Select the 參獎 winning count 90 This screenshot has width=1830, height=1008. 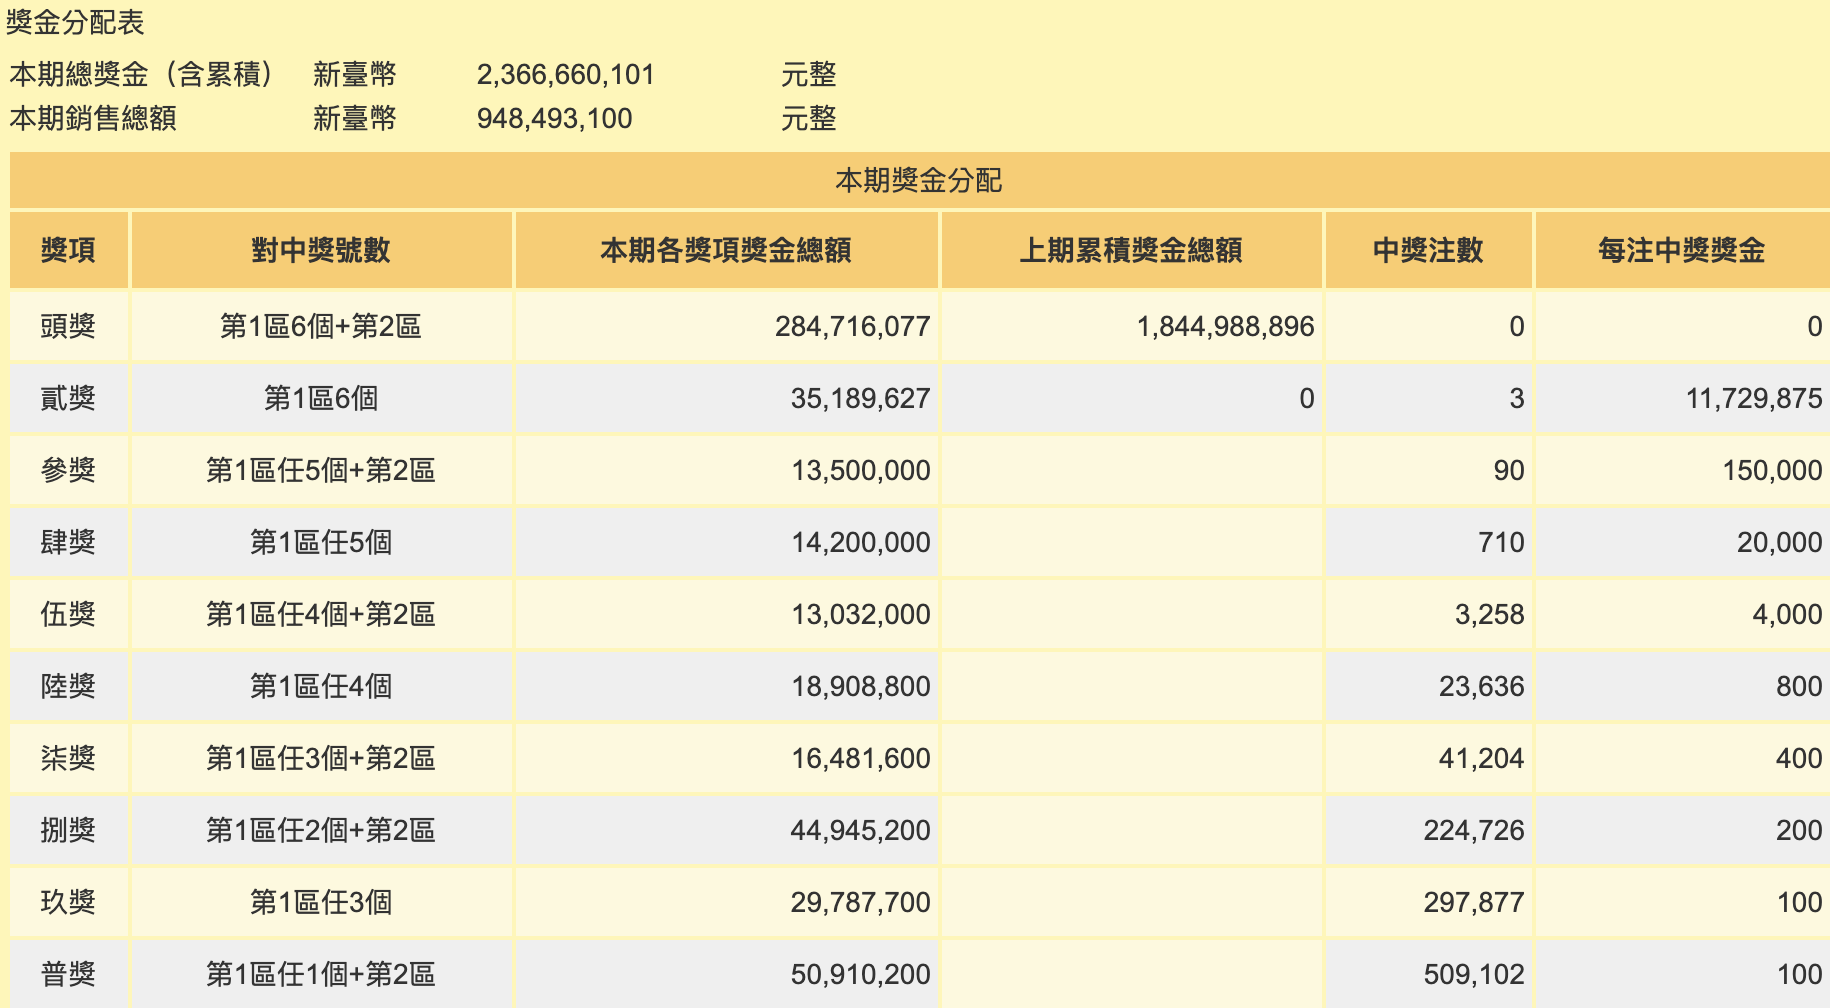pyautogui.click(x=1508, y=470)
